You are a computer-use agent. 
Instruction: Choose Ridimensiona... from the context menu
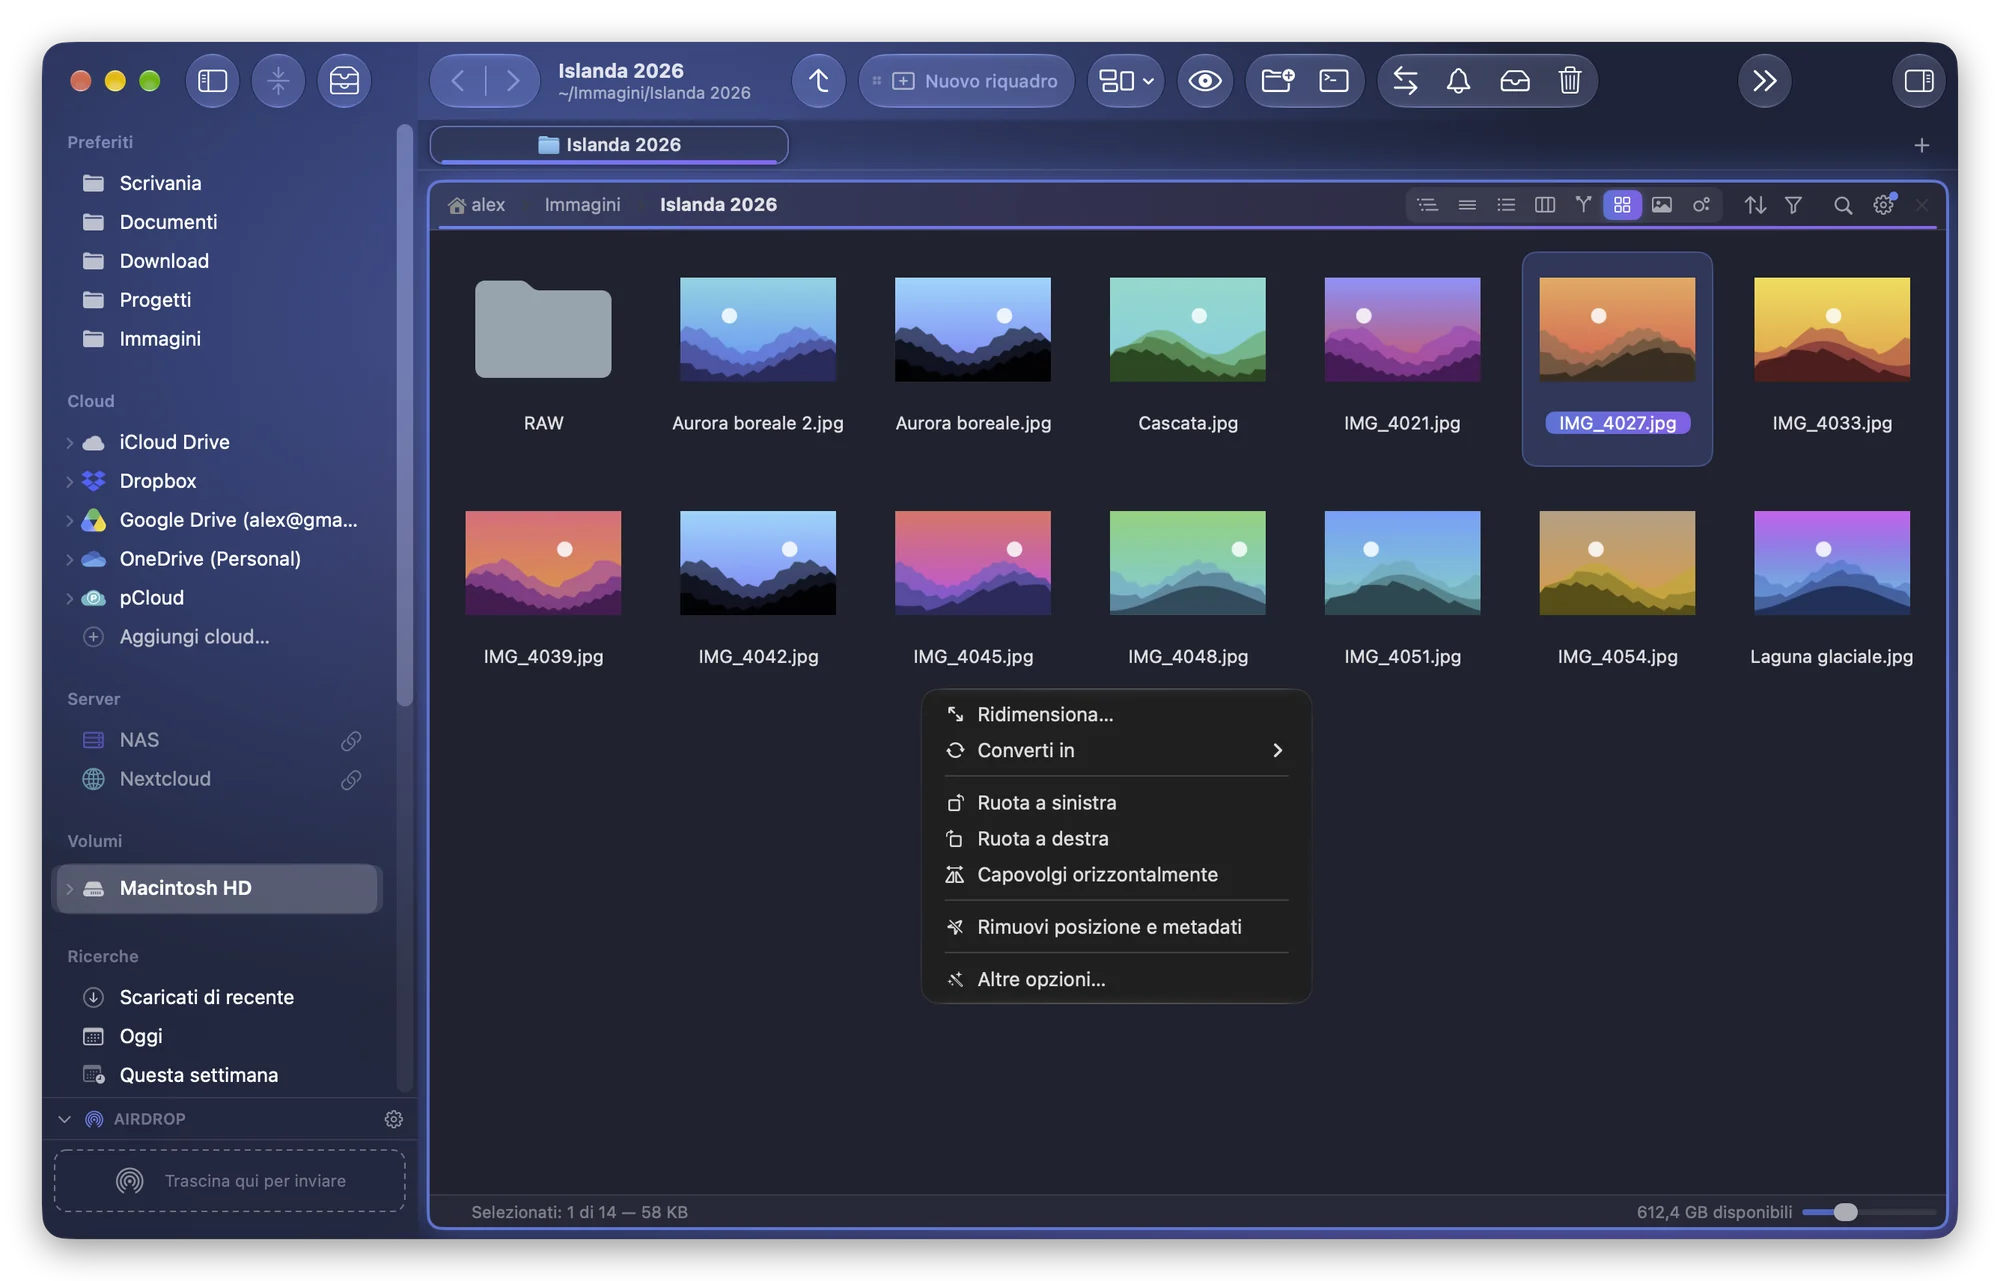click(x=1116, y=715)
